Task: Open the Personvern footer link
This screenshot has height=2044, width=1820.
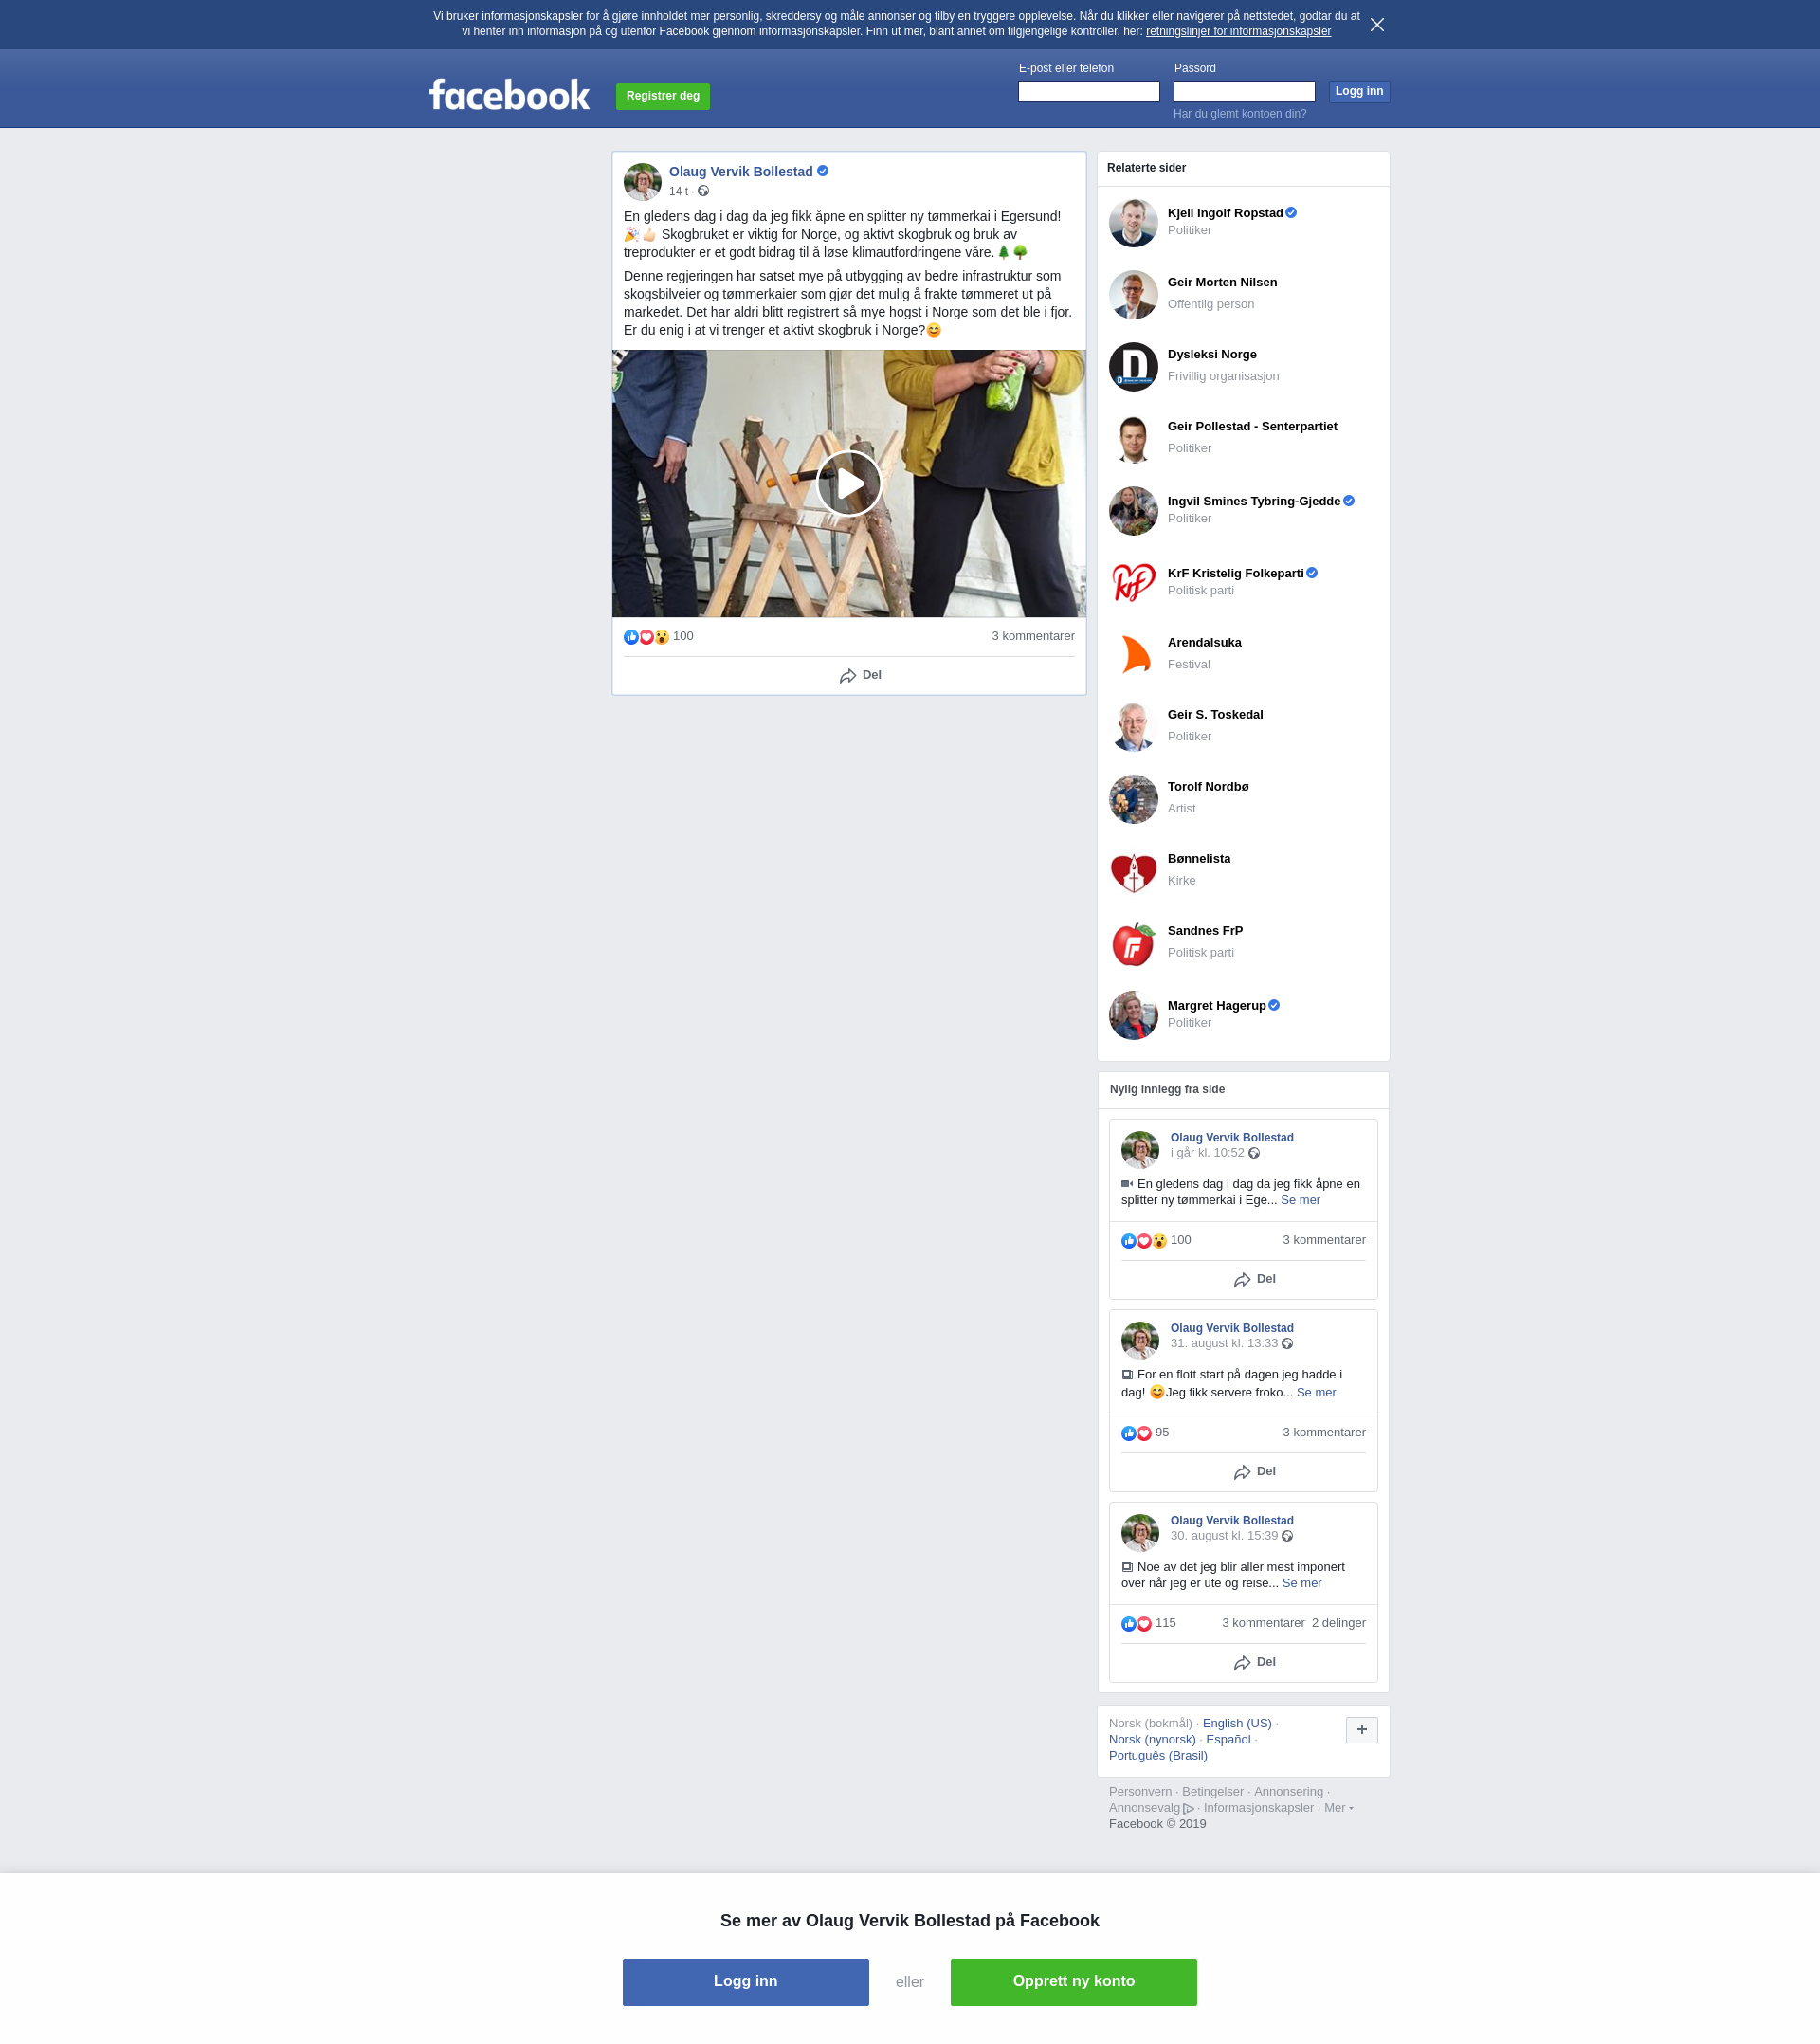Action: pyautogui.click(x=1140, y=1792)
